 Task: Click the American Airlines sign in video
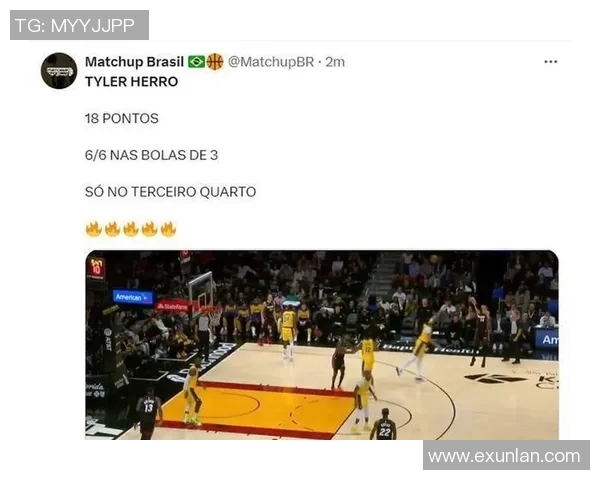pyautogui.click(x=133, y=297)
